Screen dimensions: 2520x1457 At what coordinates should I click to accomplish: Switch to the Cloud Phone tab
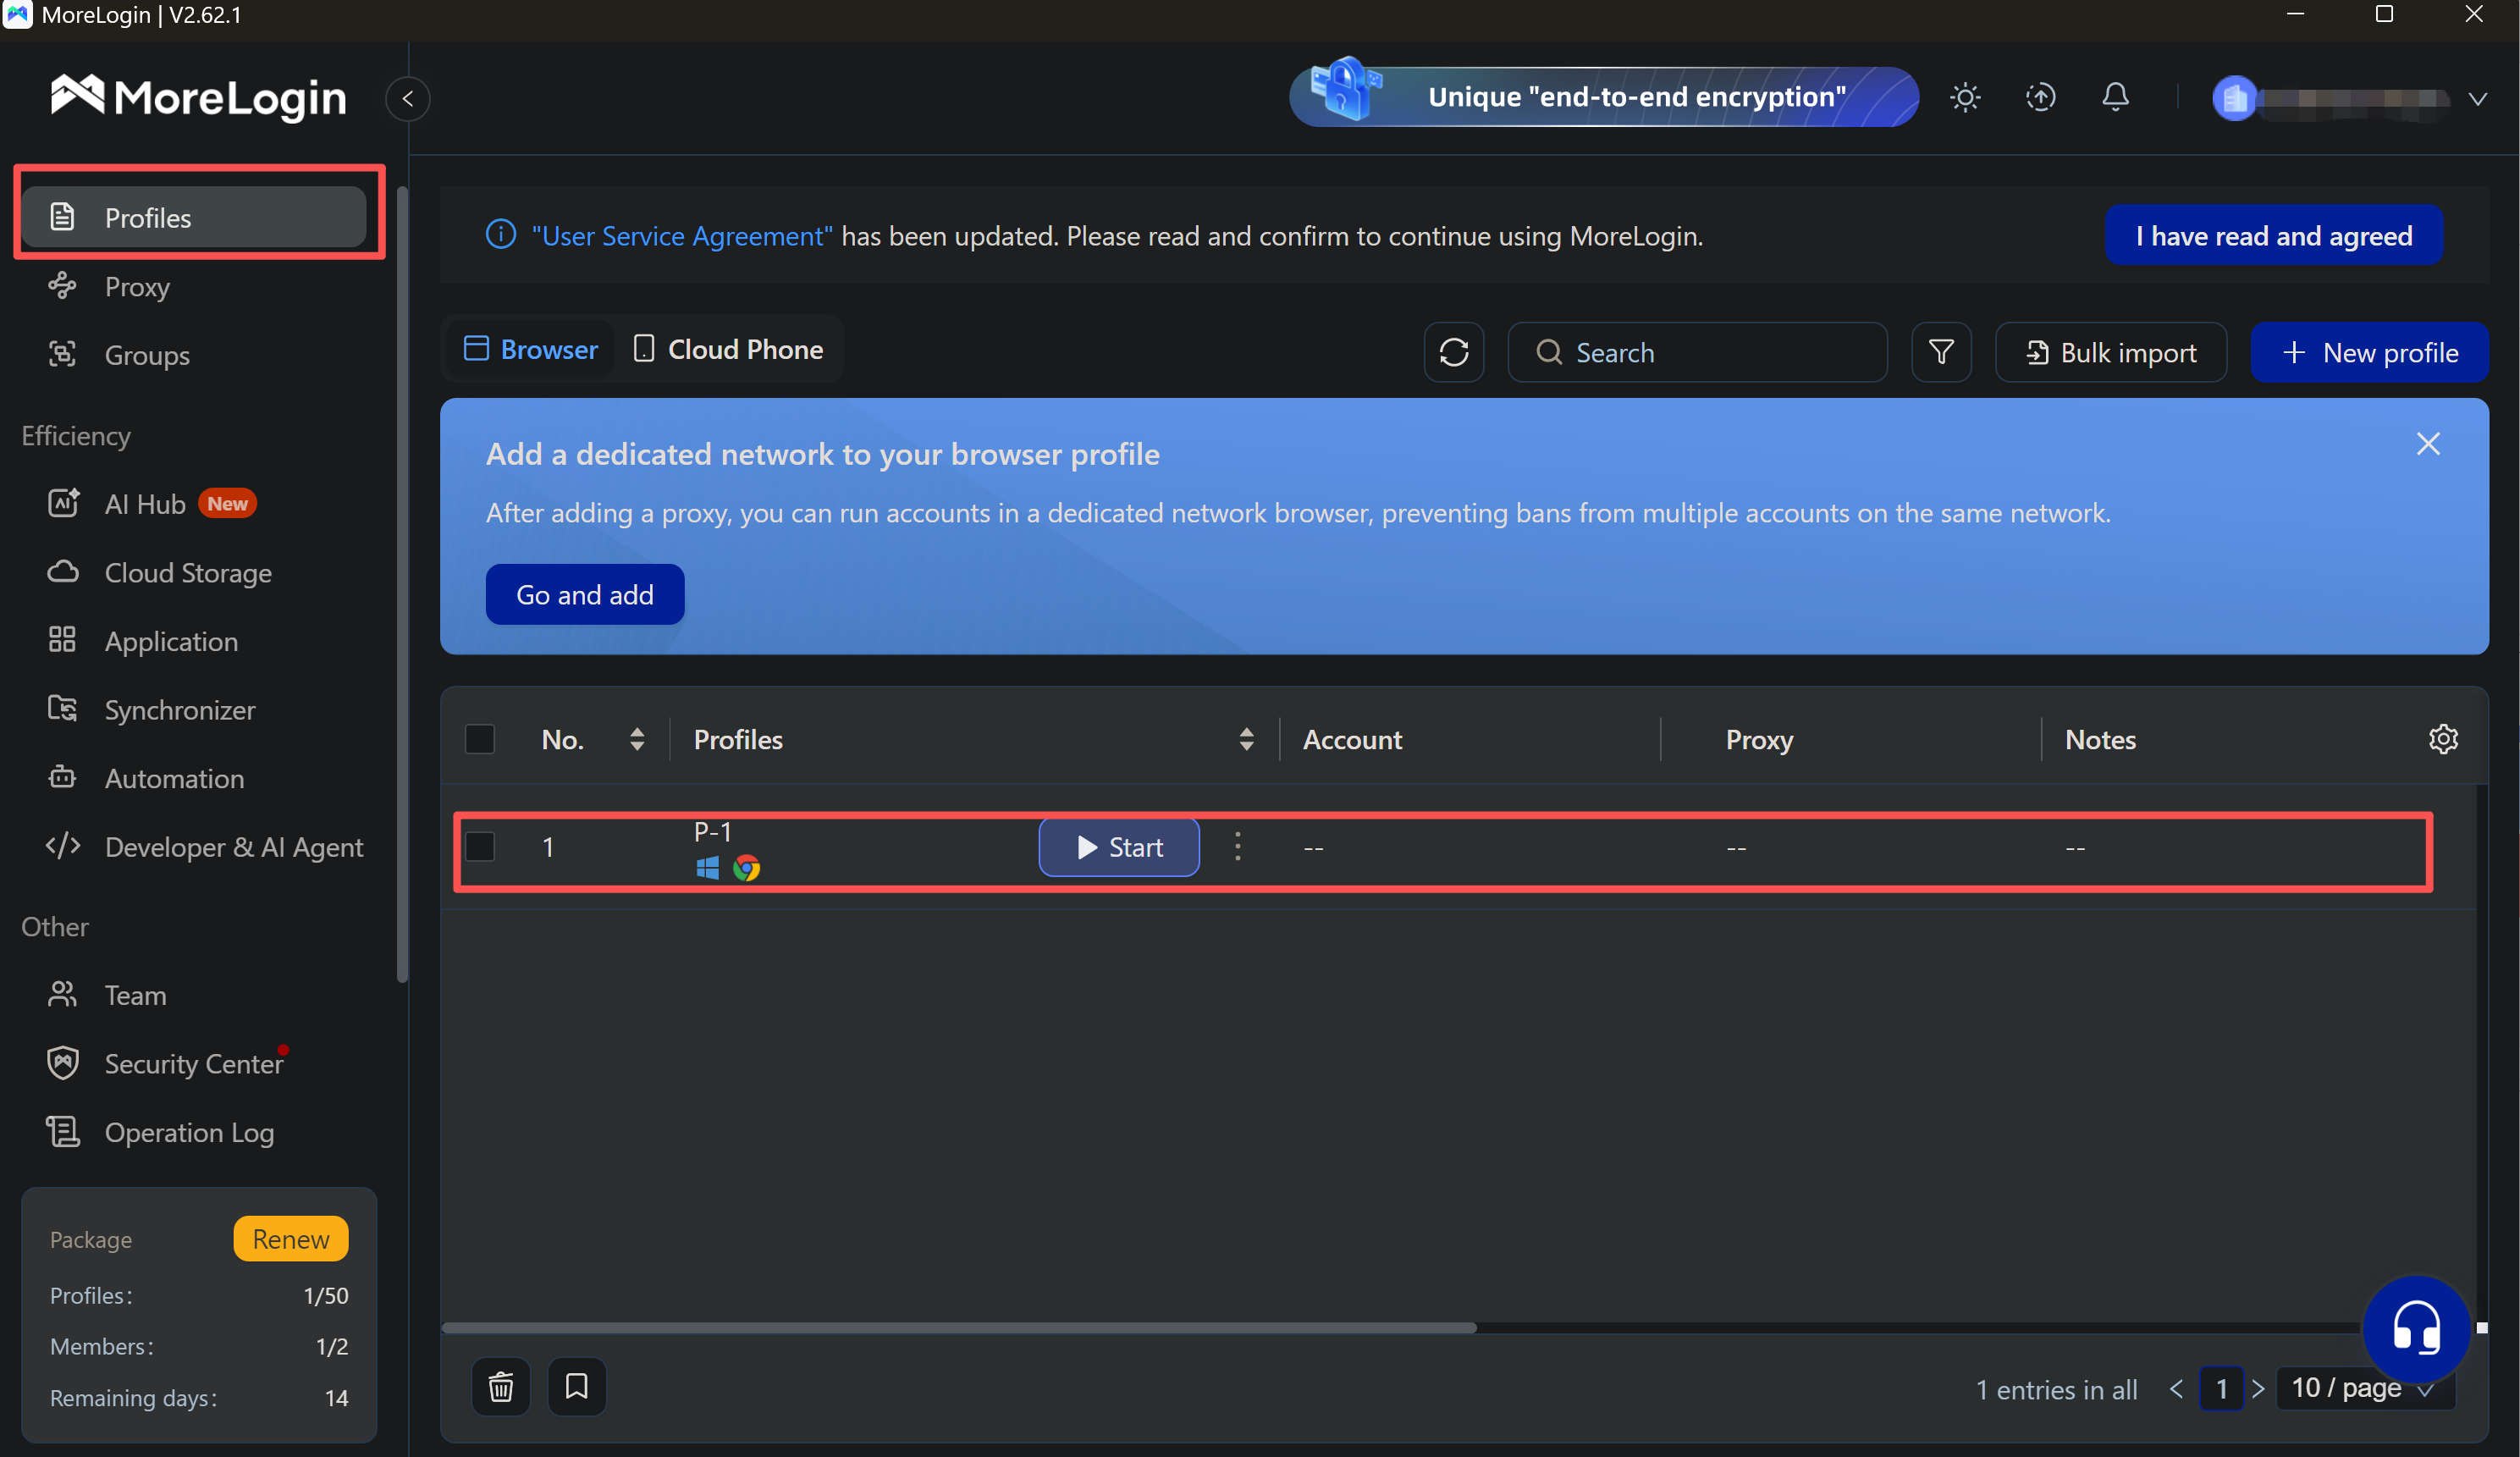(729, 349)
